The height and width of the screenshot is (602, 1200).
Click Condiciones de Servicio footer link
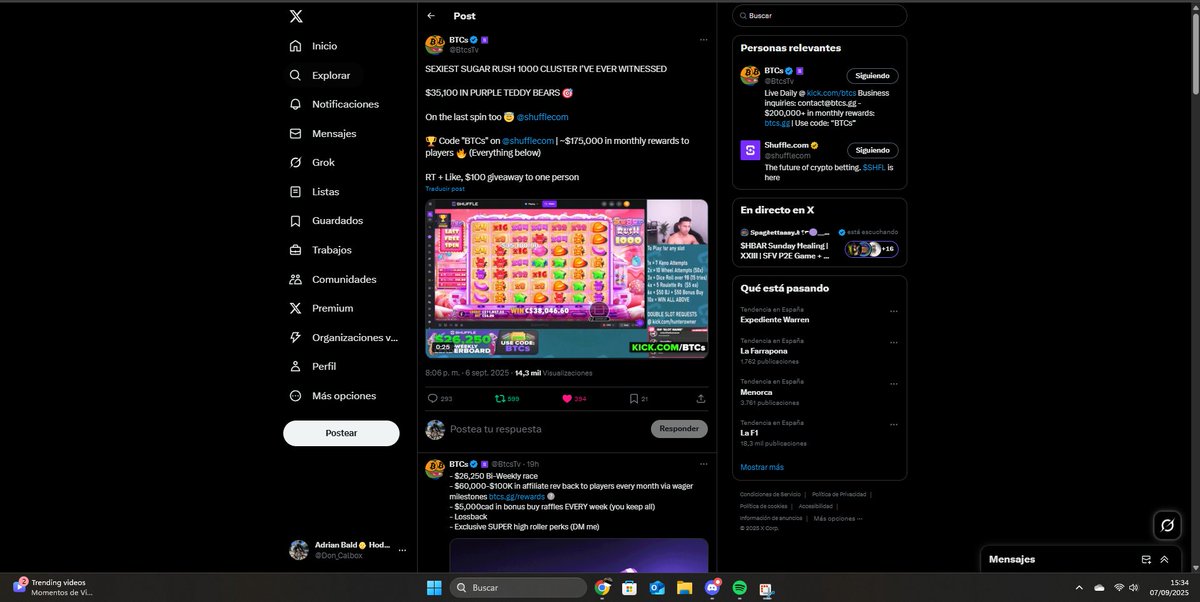pyautogui.click(x=771, y=494)
